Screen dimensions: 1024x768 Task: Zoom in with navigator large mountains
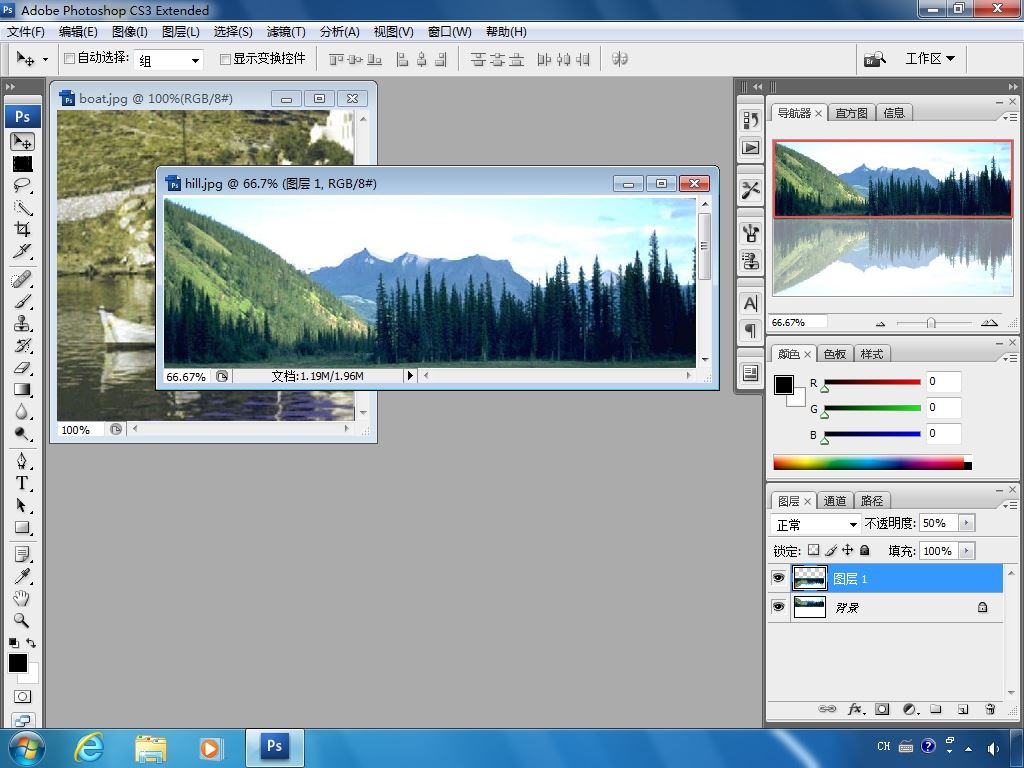tap(989, 323)
